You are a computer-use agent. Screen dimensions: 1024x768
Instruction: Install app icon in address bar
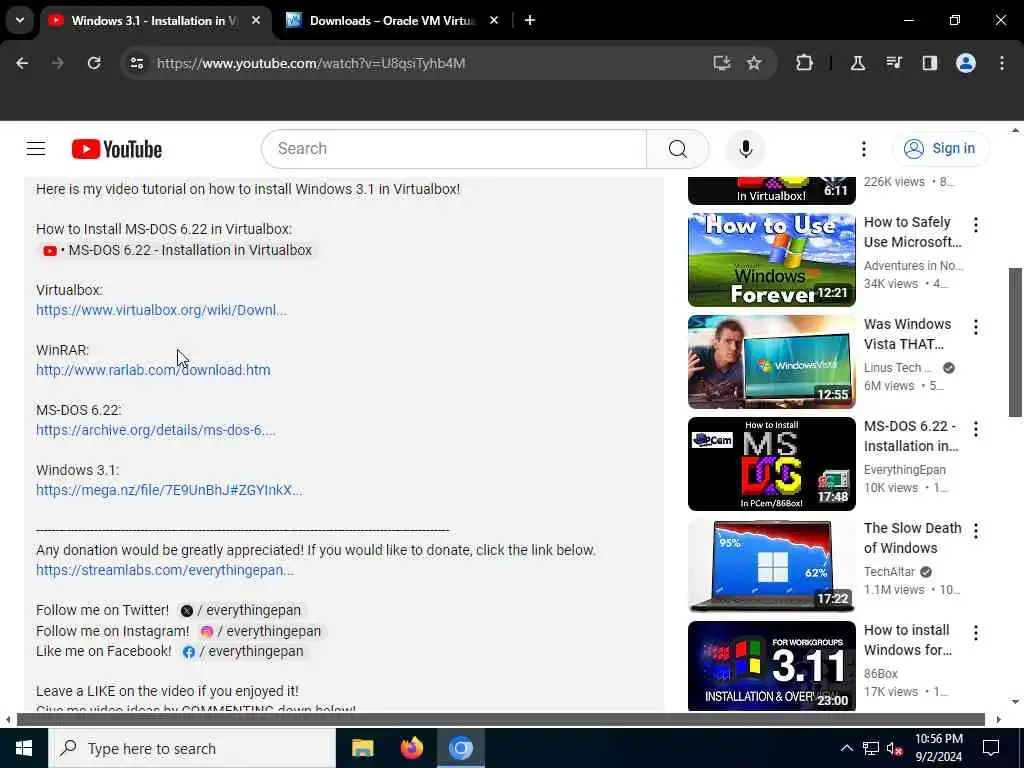click(x=722, y=63)
